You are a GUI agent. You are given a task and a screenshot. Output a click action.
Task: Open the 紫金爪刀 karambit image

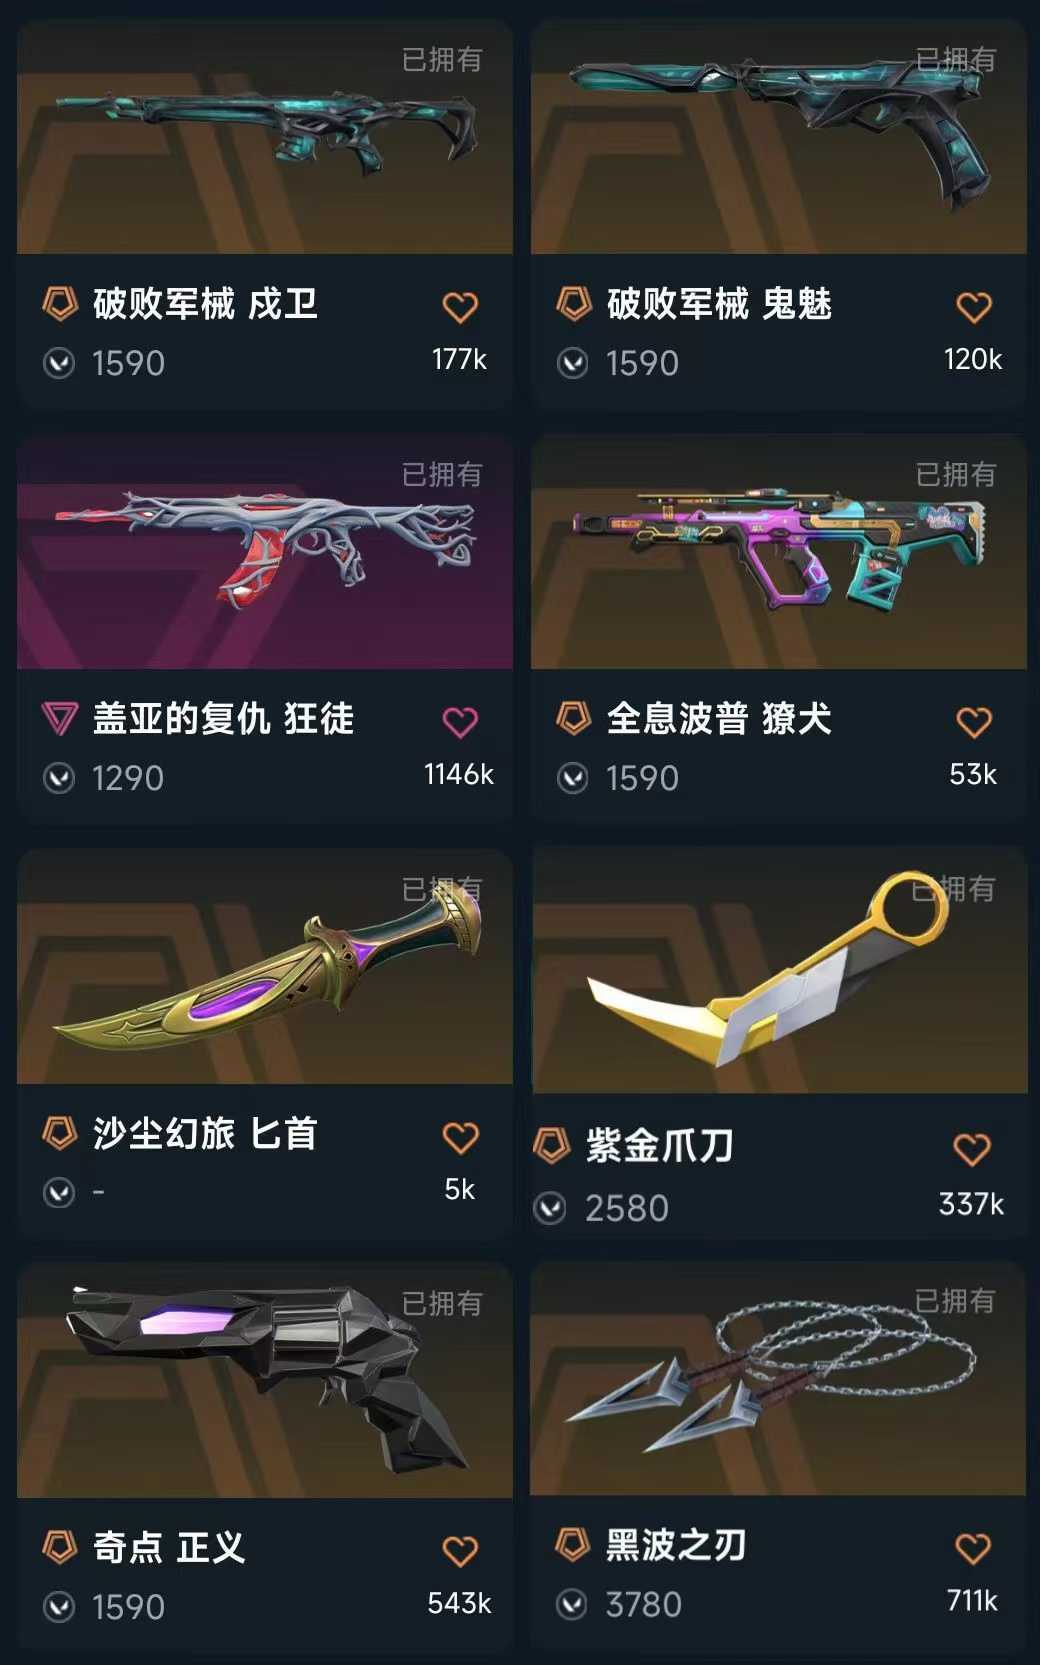(x=780, y=971)
